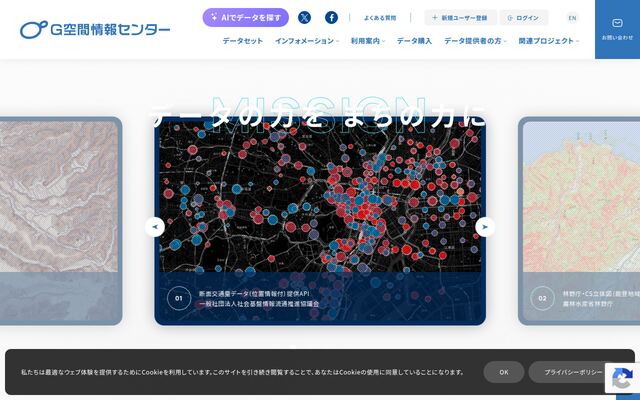Expand the 関連プロジェクト dropdown menu
Screen dimensions: 640x400
click(549, 41)
